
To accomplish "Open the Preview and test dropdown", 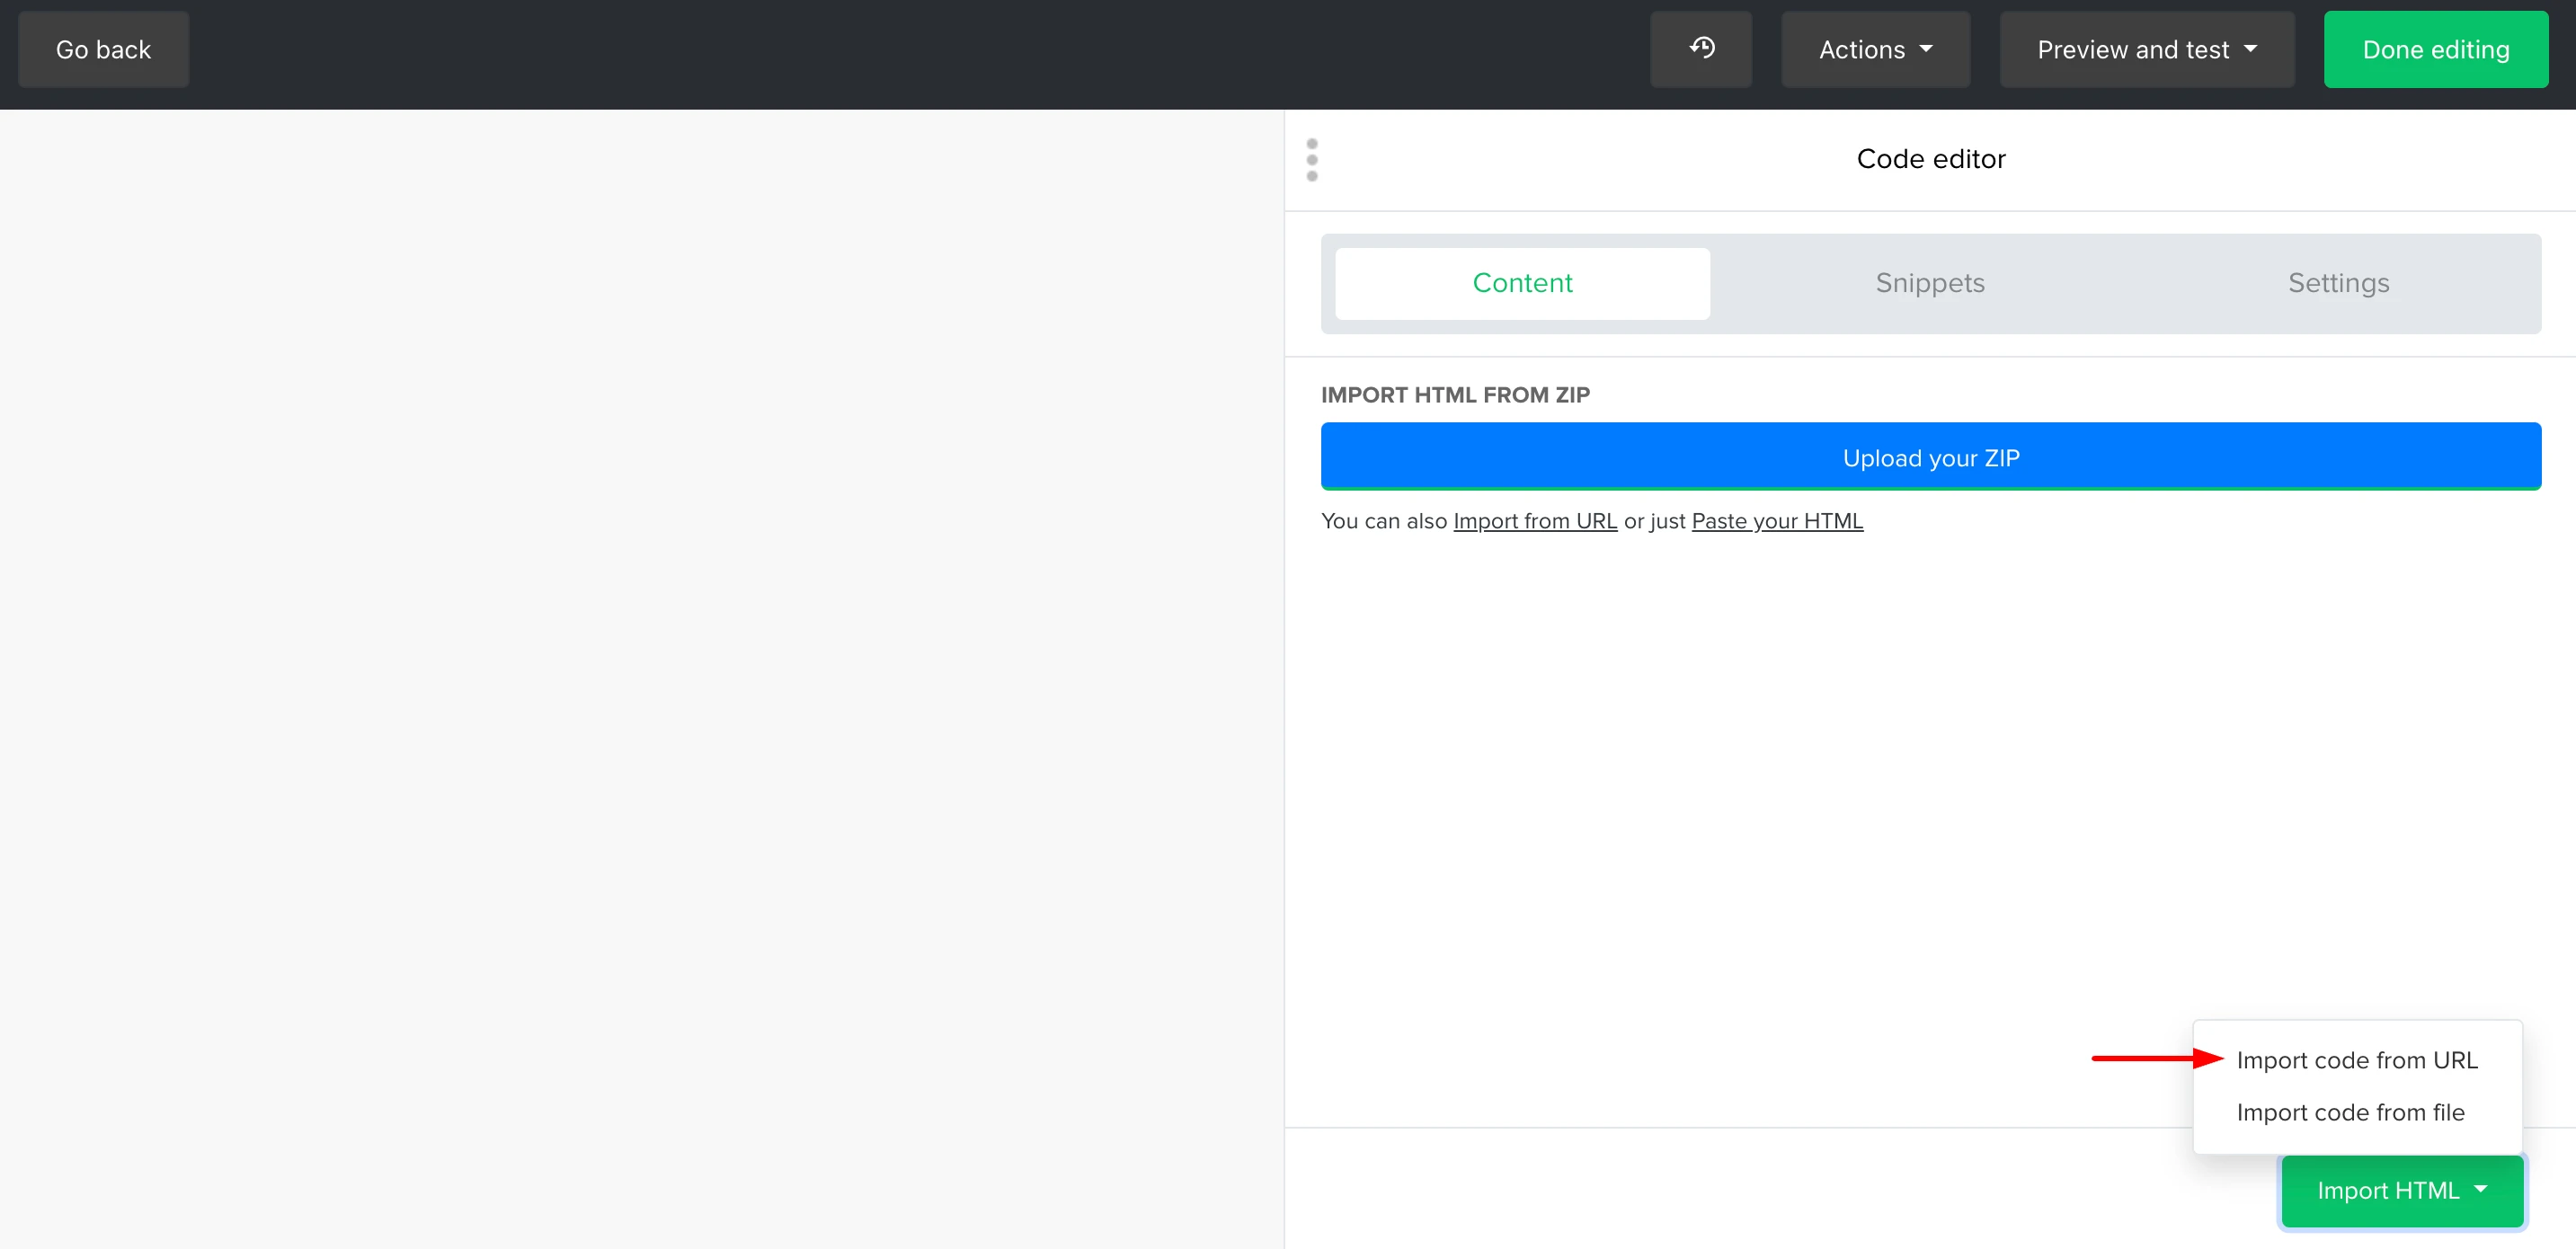I will [x=2146, y=49].
